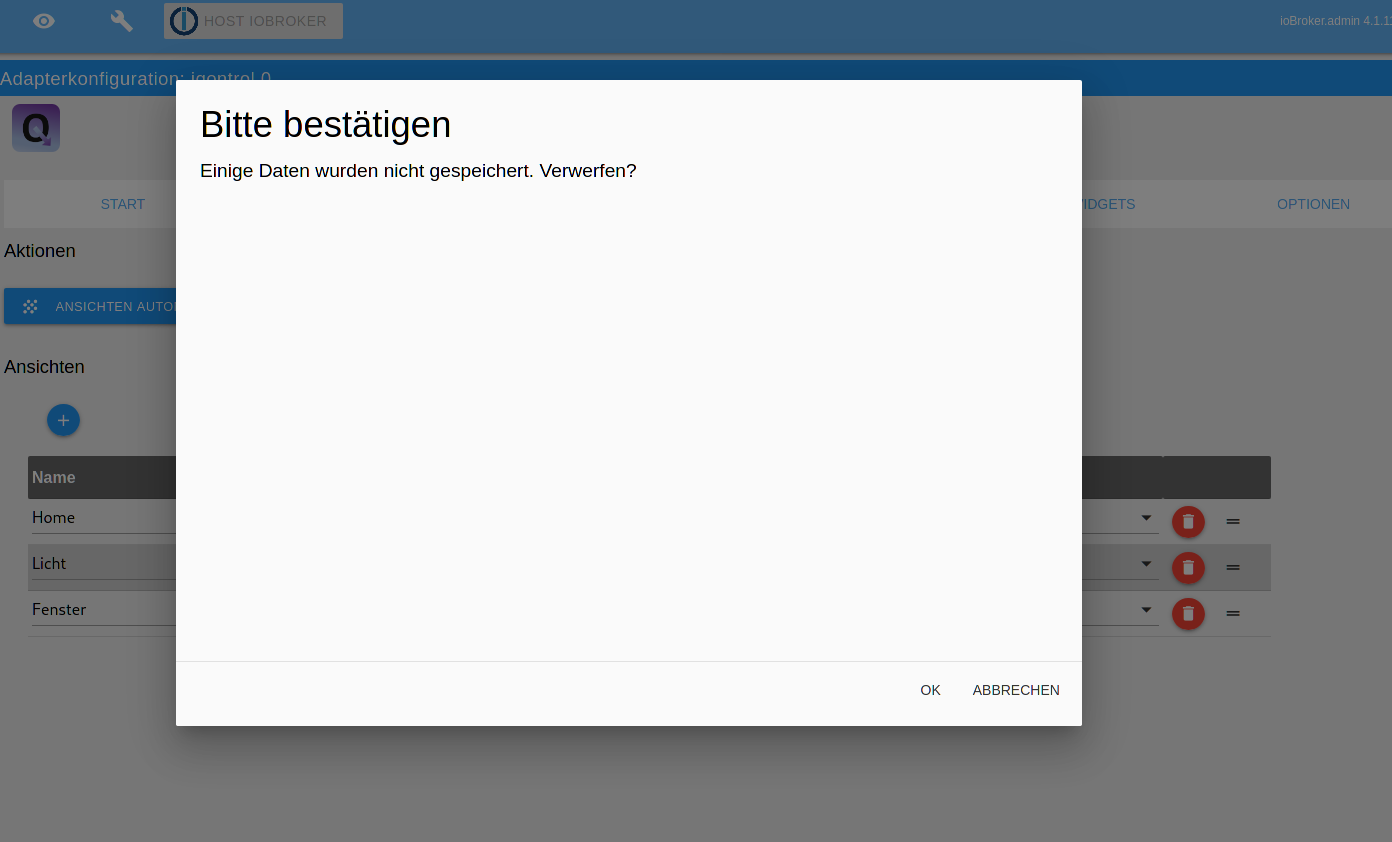Screen dimensions: 1392x842
Task: Edit the Home view name field
Action: (103, 518)
